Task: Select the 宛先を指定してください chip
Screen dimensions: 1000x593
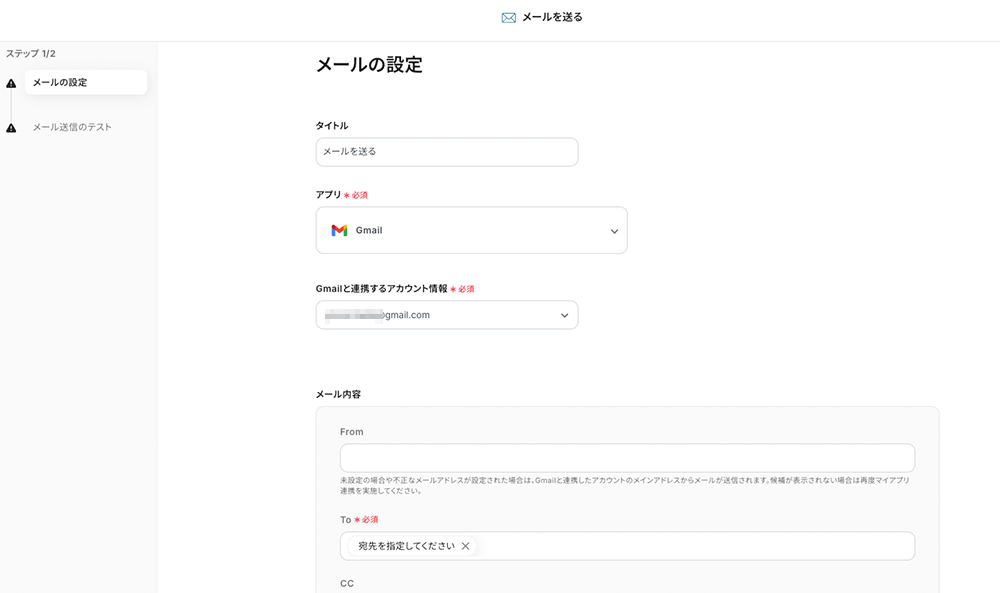Action: click(406, 546)
